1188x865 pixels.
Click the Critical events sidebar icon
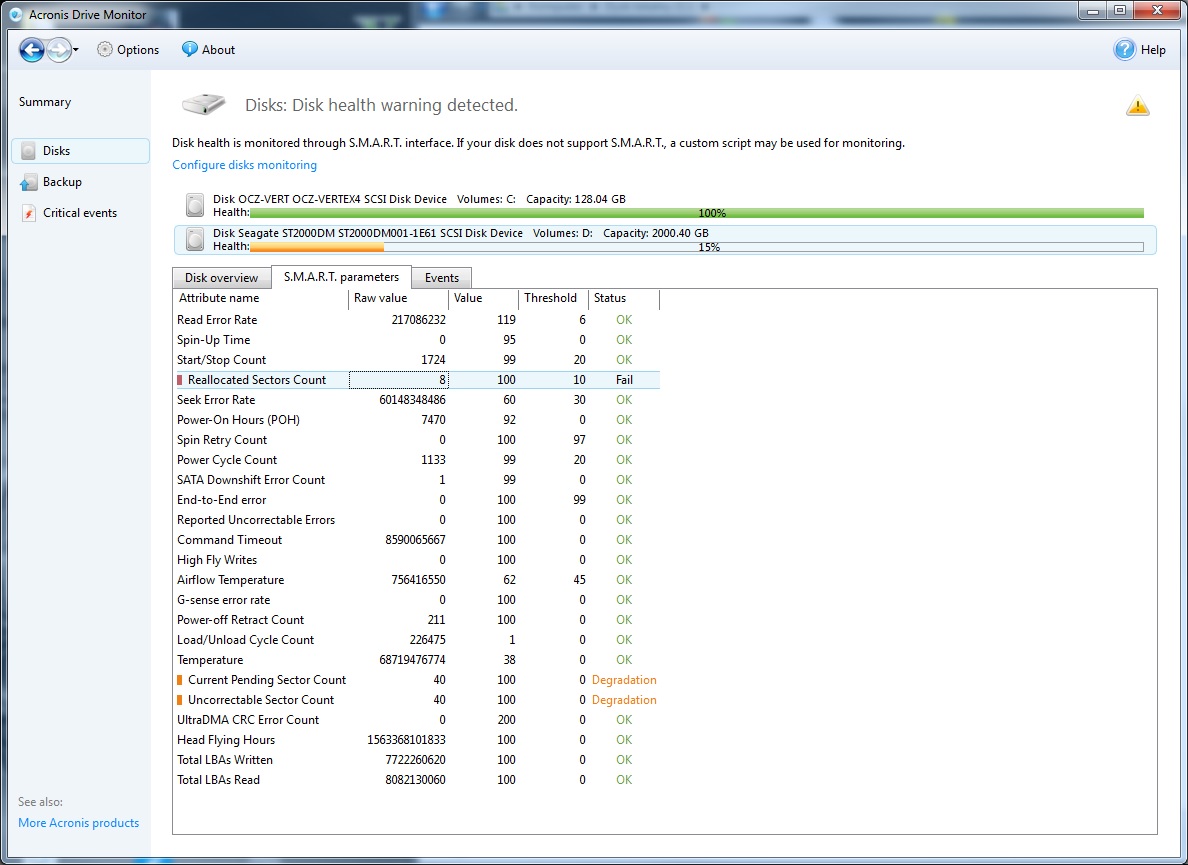28,213
